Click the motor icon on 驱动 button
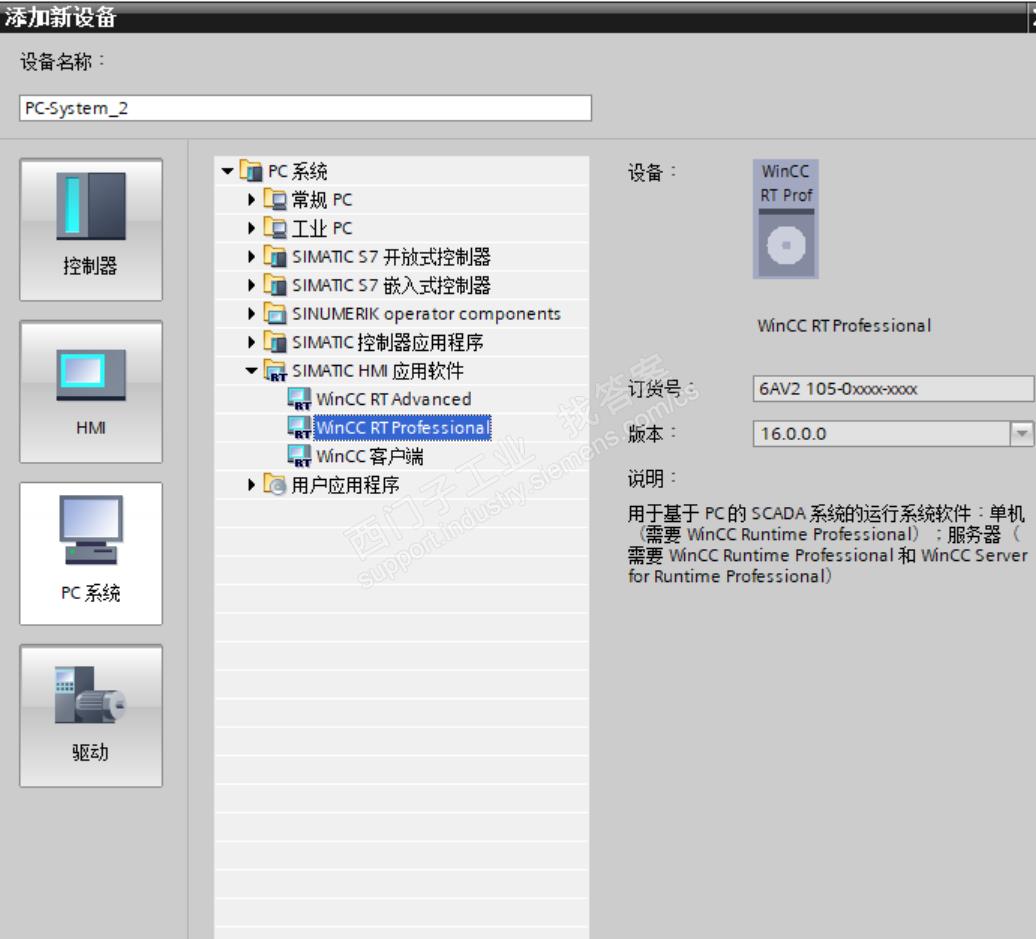Screen dimensions: 1036x939 91,695
